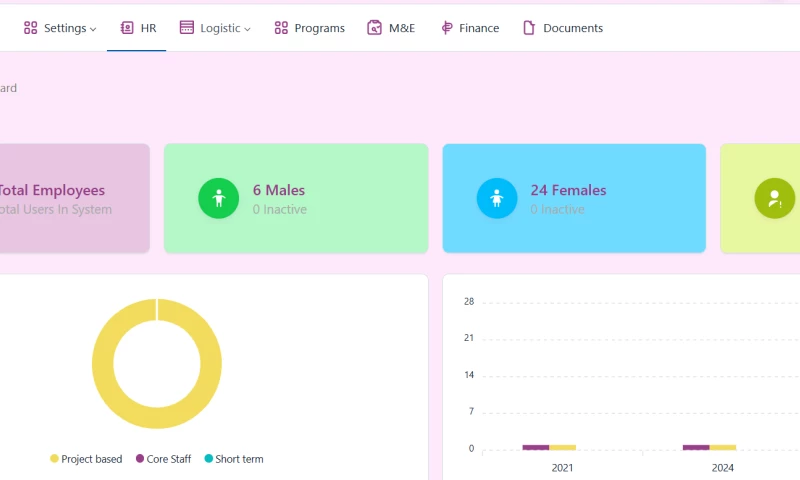Expand the Logistic dropdown chevron
Viewport: 800px width, 480px height.
click(247, 29)
